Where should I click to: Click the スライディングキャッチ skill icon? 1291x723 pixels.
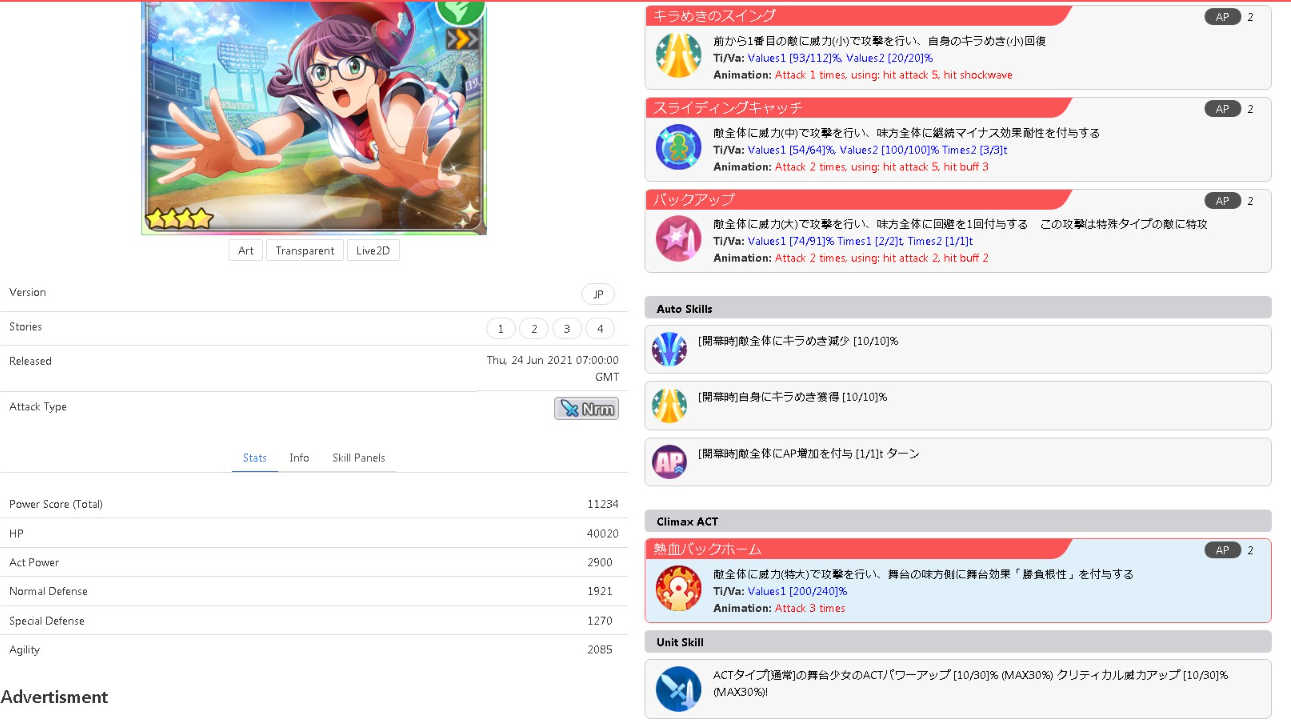click(x=678, y=148)
